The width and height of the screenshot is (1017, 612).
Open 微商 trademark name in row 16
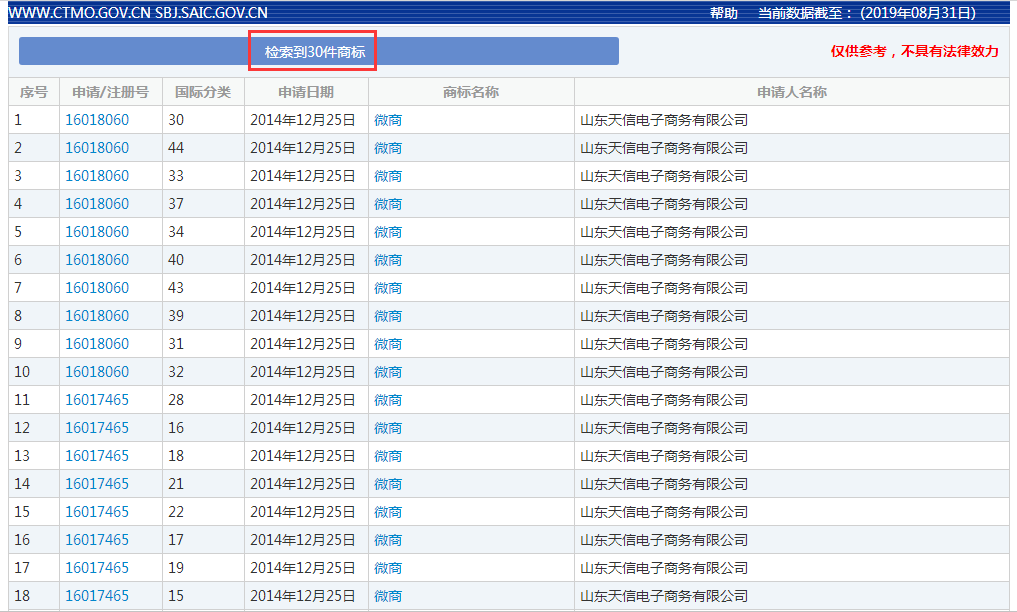click(388, 539)
